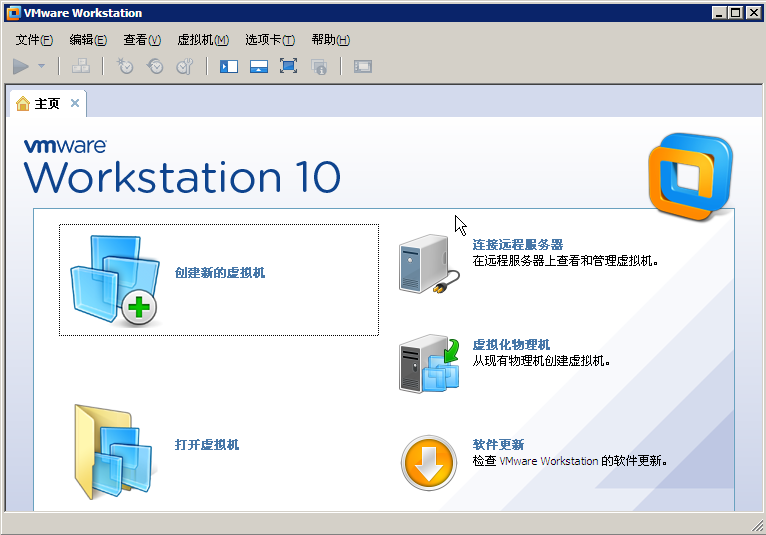Click text 检查 VMware Workstation 的软件更新。

click(570, 461)
